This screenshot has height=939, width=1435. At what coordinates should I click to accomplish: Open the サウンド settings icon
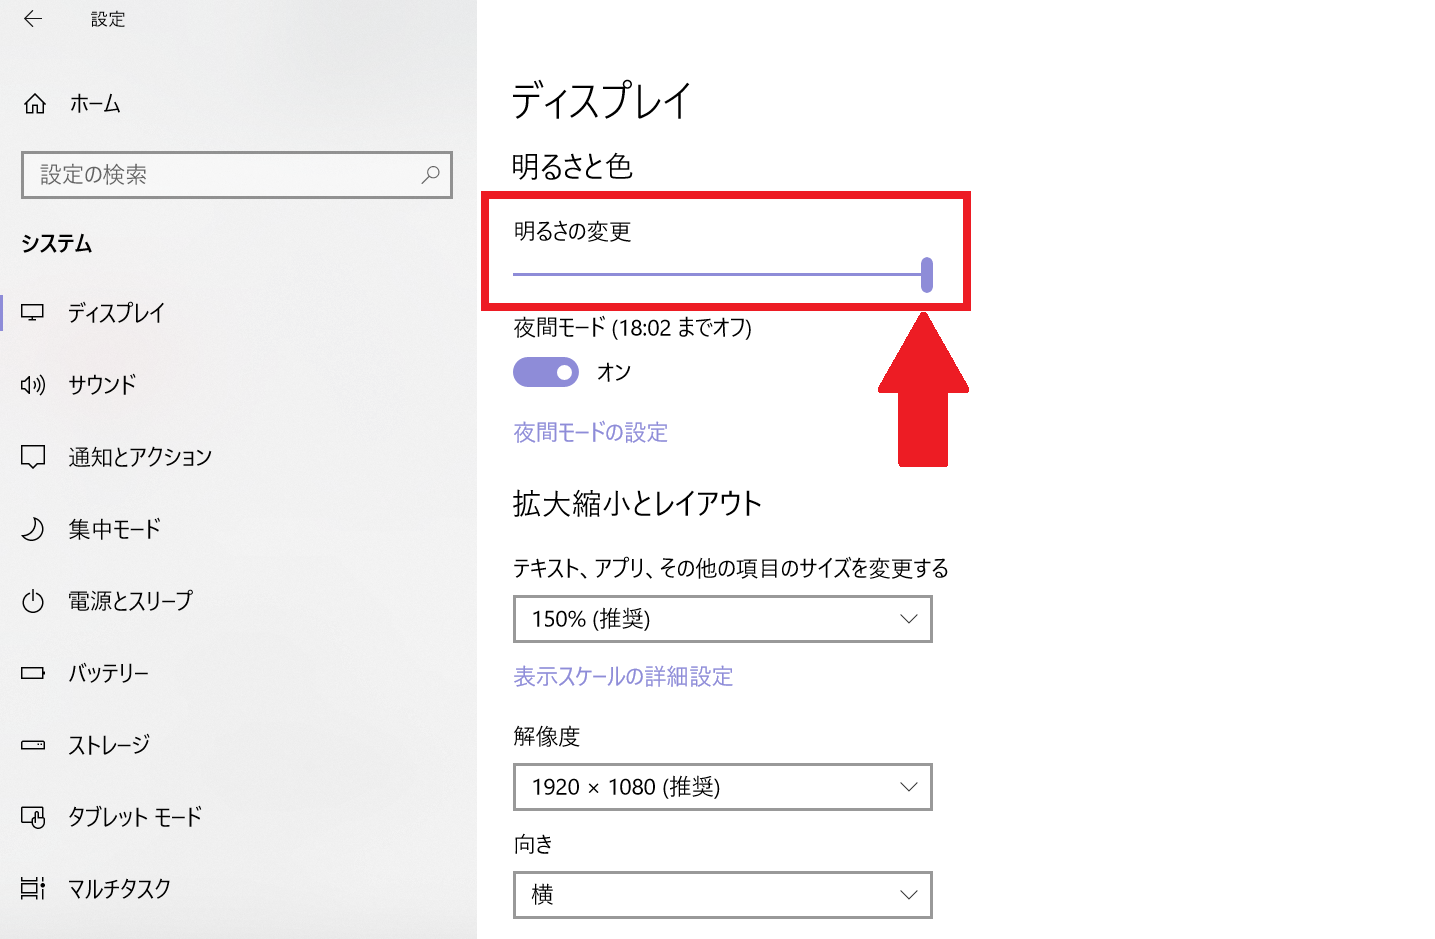point(33,384)
